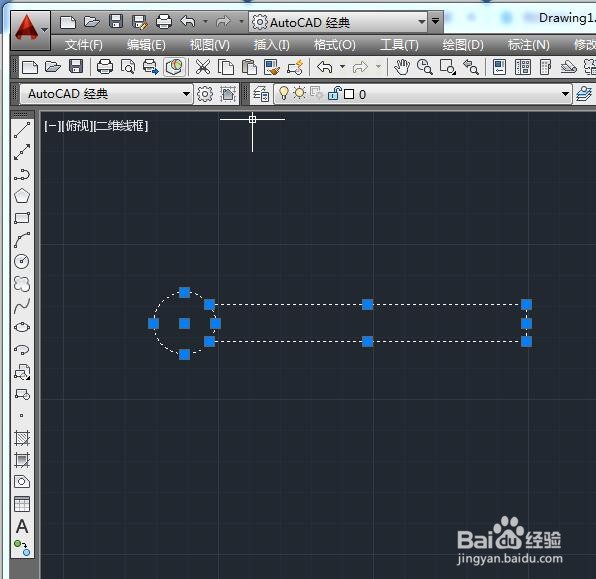This screenshot has height=579, width=596.
Task: Click the Add Selected tool
Action: (22, 548)
